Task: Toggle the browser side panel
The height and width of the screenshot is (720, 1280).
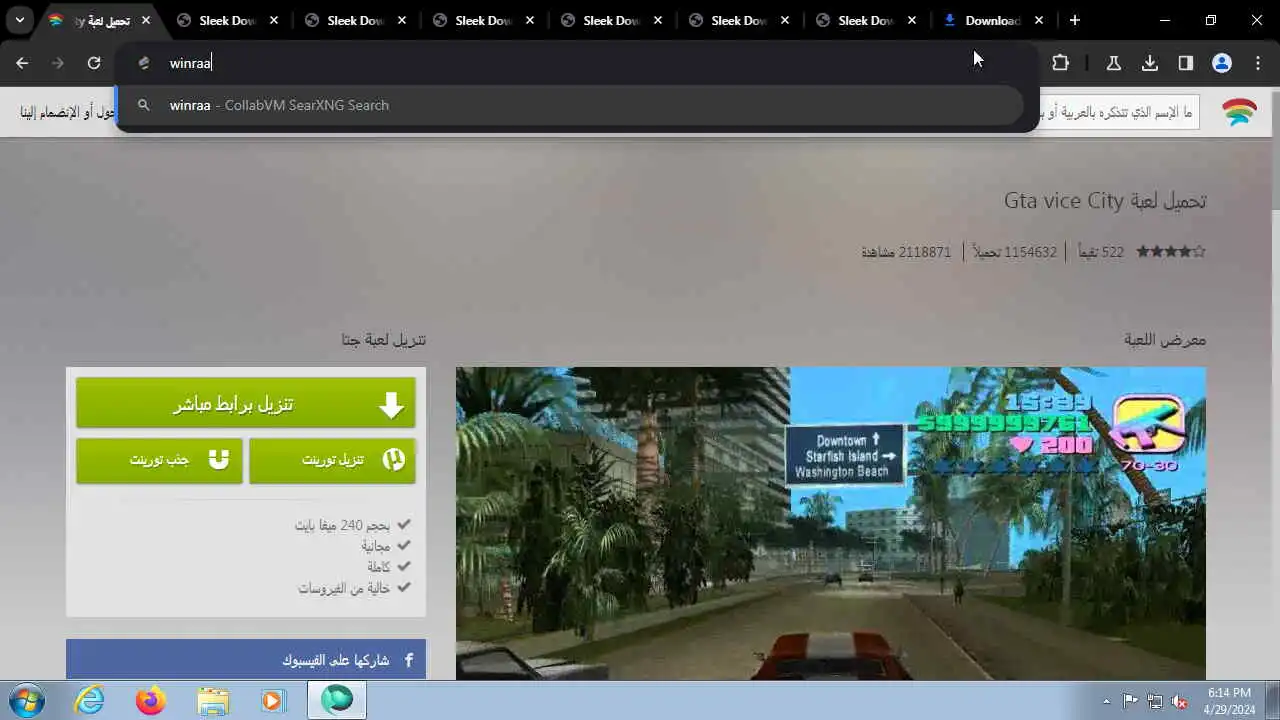Action: (1186, 63)
